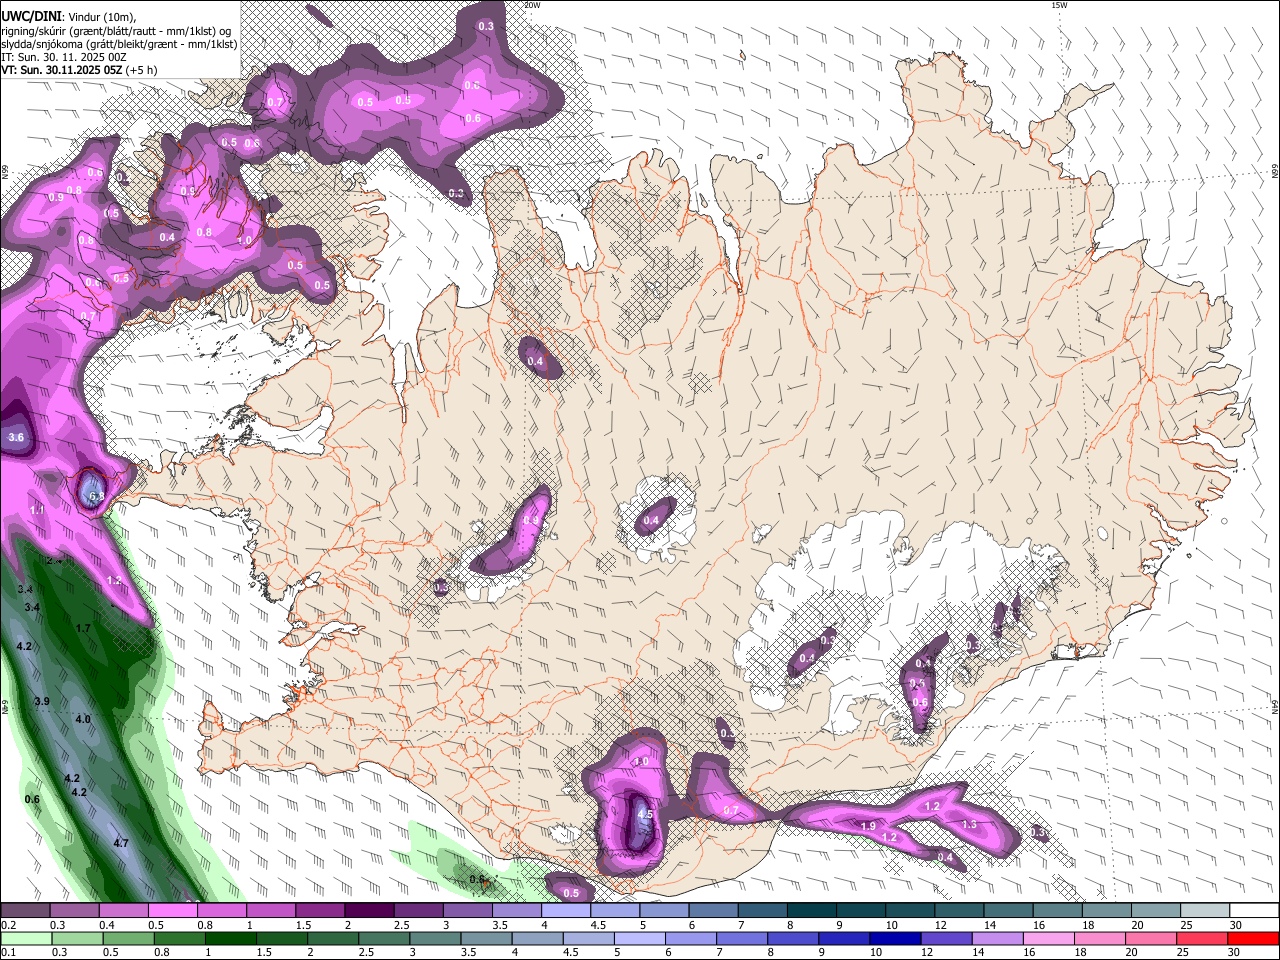Click the 'IT: Sun. 30. 11. 2025 00Z' line
This screenshot has width=1280, height=960.
pyautogui.click(x=64, y=57)
